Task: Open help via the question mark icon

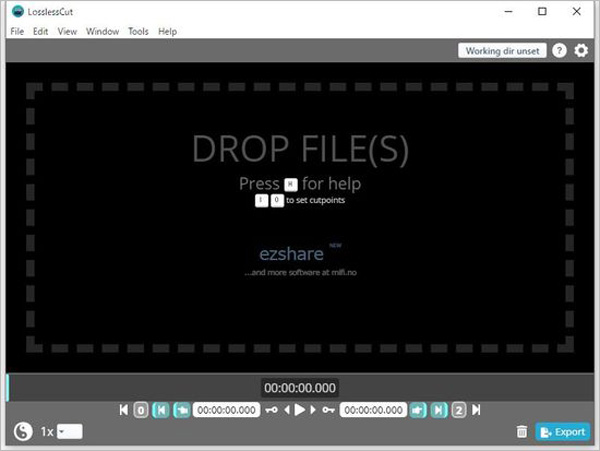Action: tap(559, 50)
